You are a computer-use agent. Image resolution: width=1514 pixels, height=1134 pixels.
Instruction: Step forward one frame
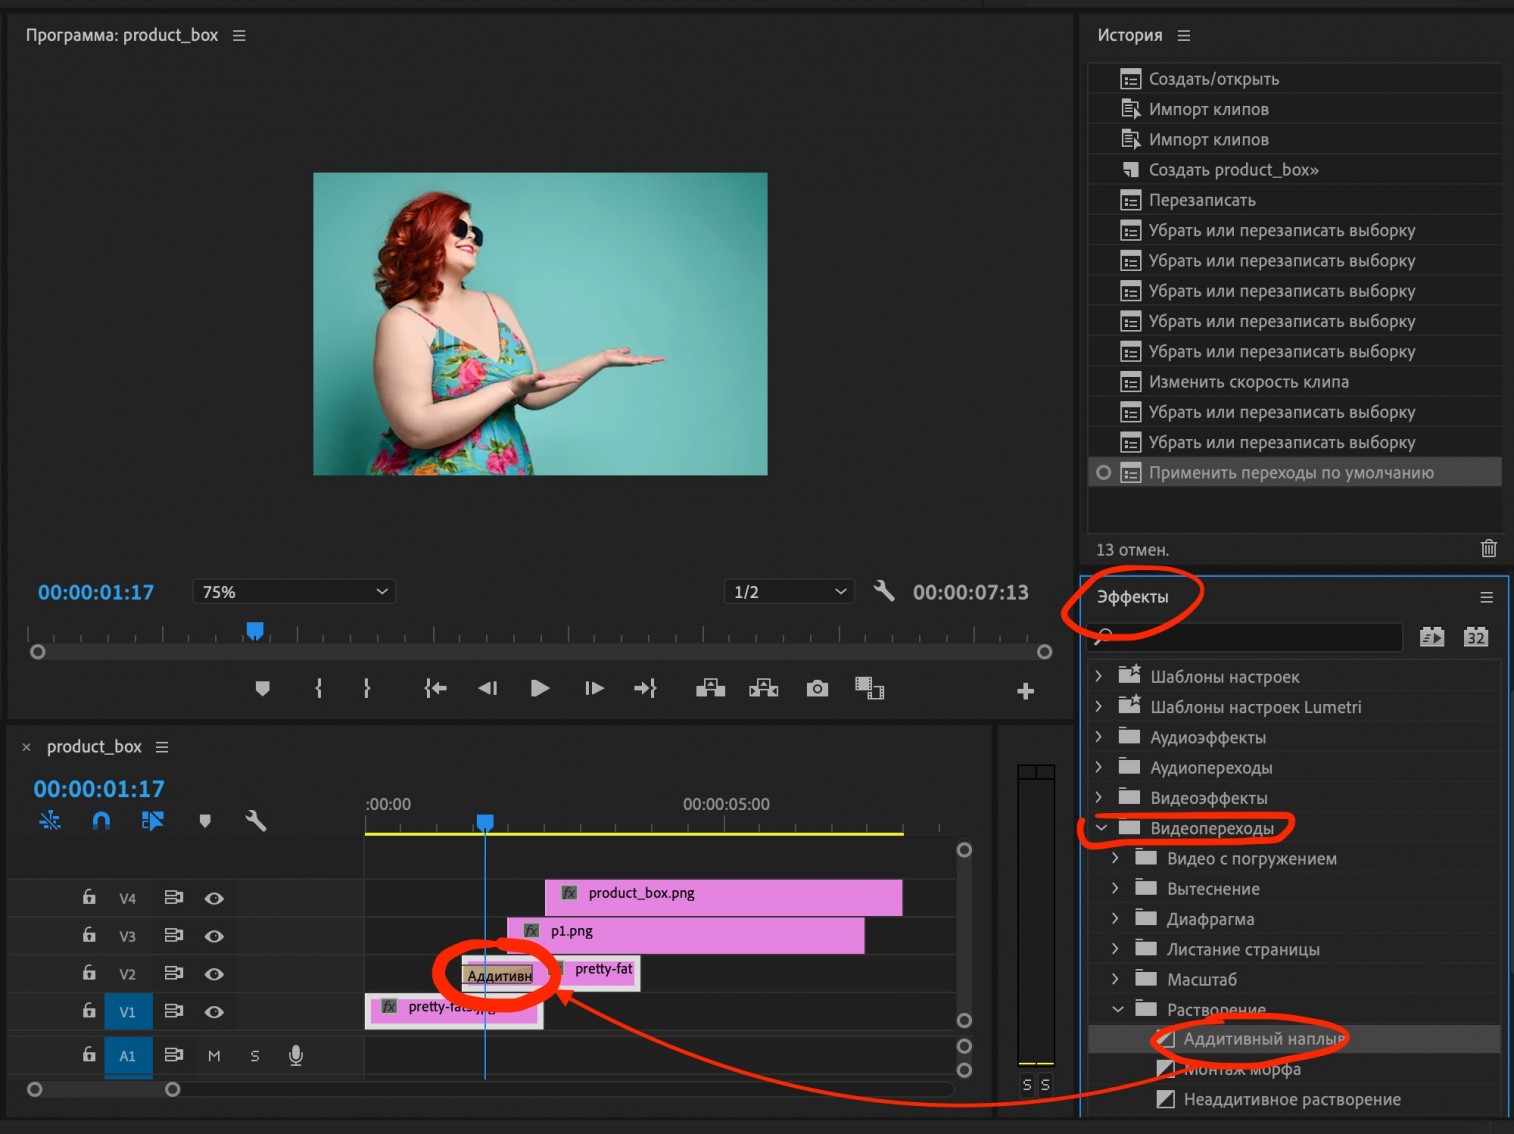click(594, 688)
